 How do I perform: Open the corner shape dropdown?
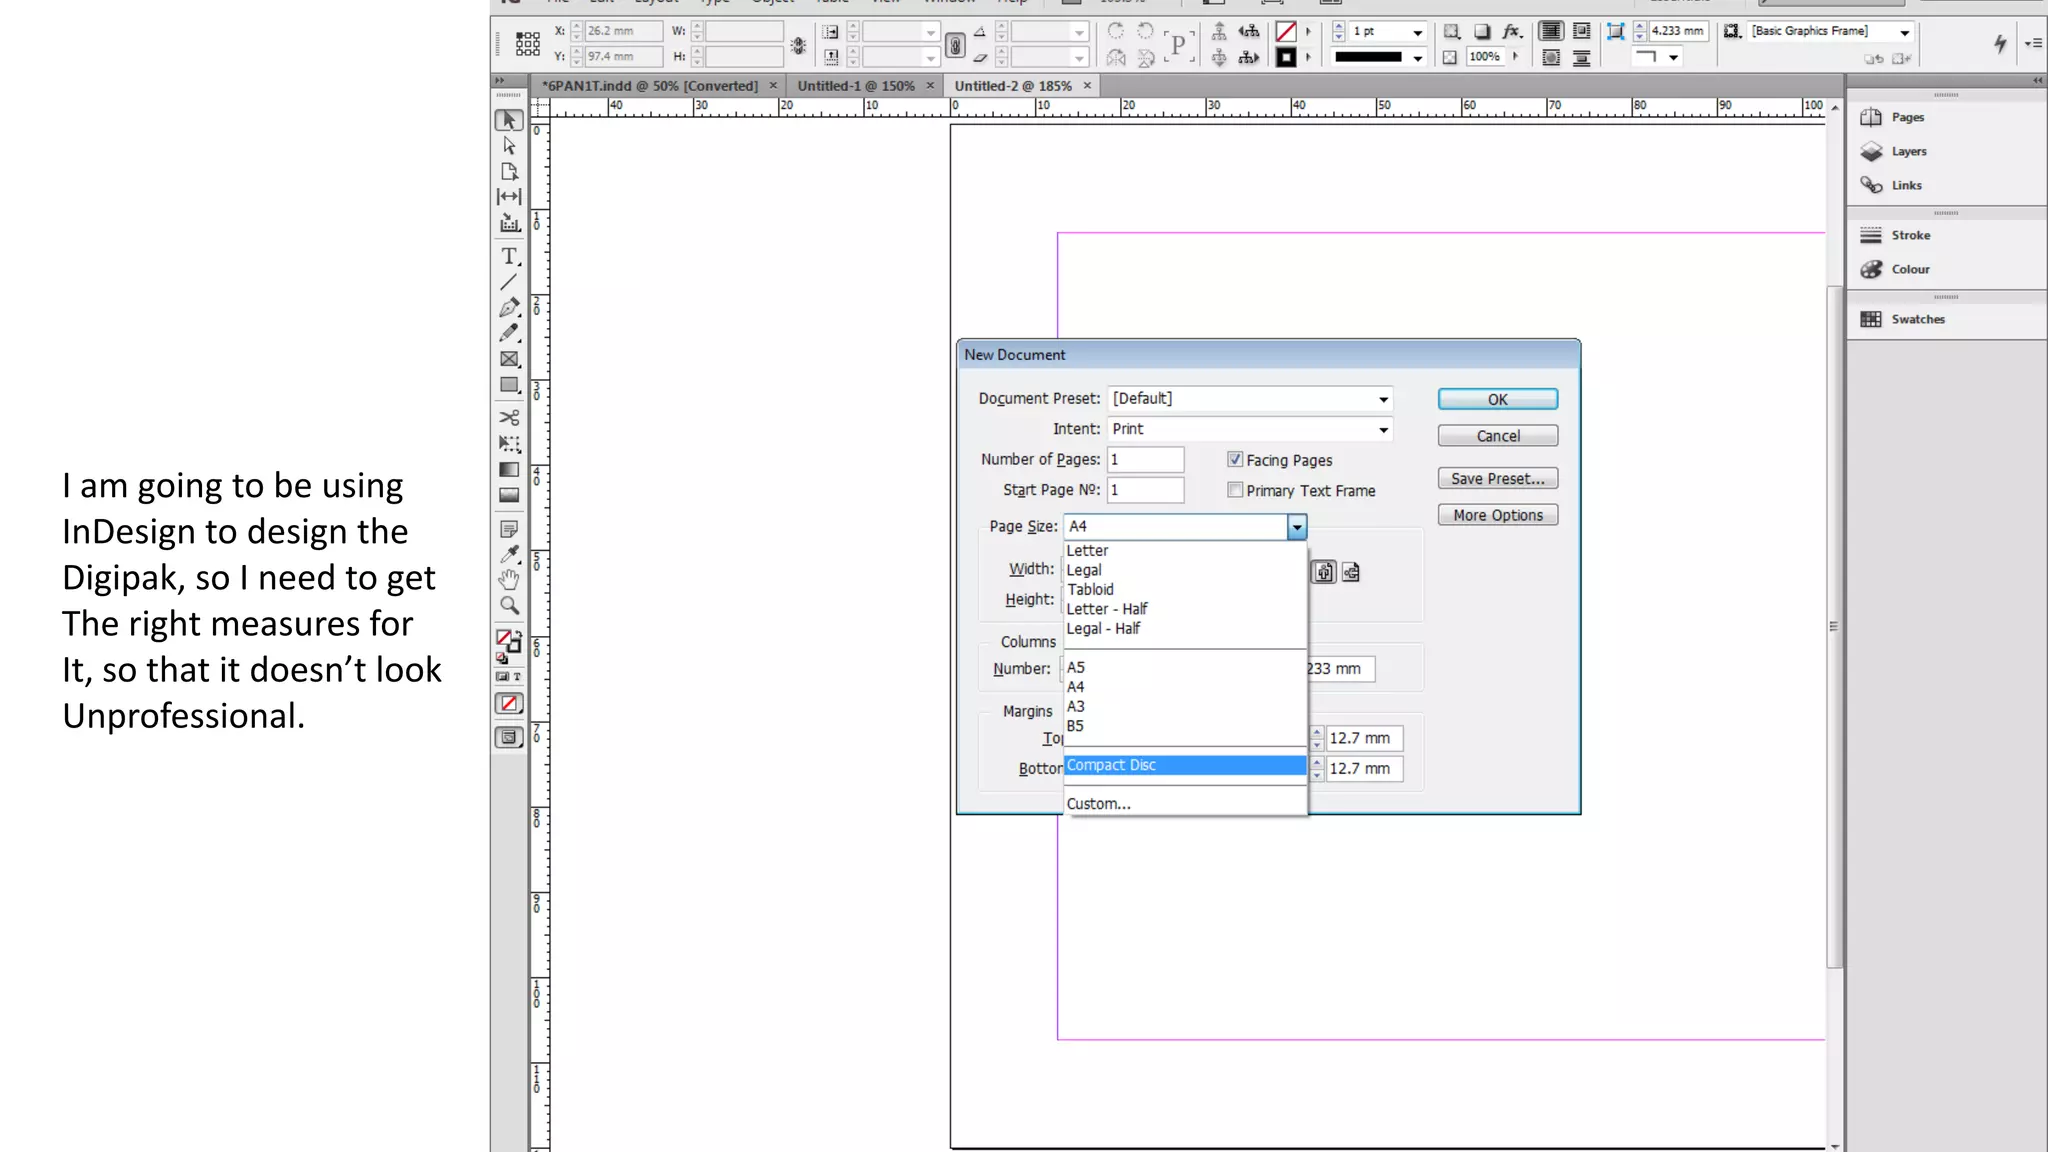[1673, 58]
